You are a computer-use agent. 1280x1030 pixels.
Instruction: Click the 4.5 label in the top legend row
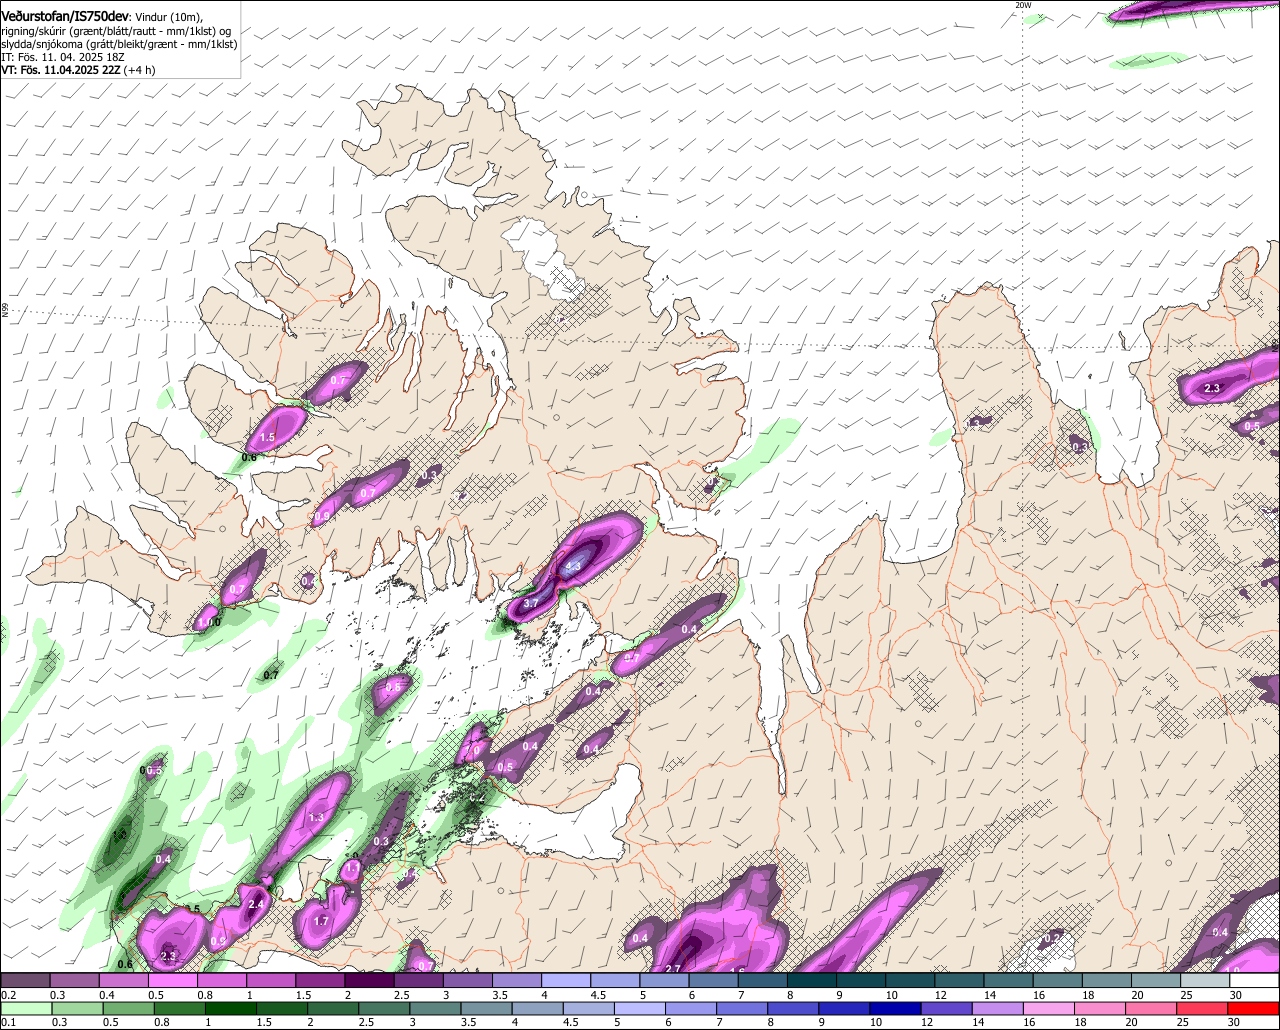pos(599,995)
